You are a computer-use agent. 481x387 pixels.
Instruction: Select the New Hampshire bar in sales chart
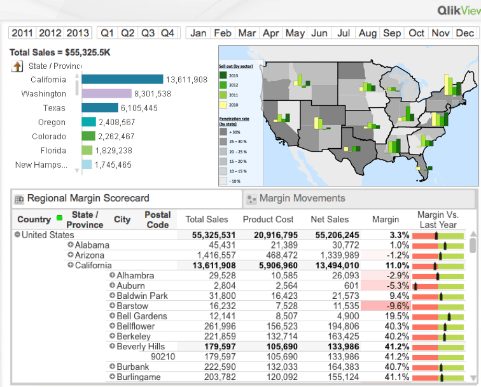click(87, 164)
